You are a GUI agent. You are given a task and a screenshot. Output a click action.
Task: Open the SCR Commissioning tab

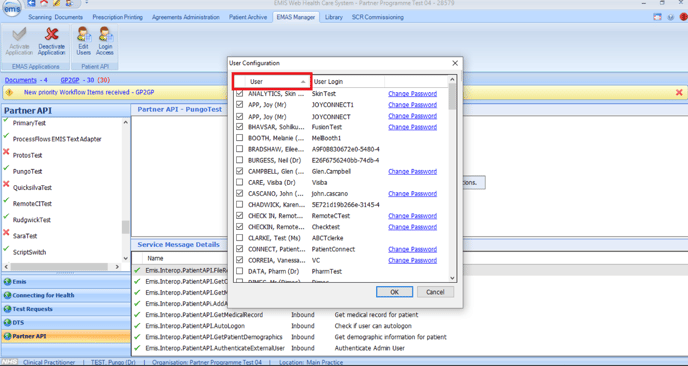377,17
